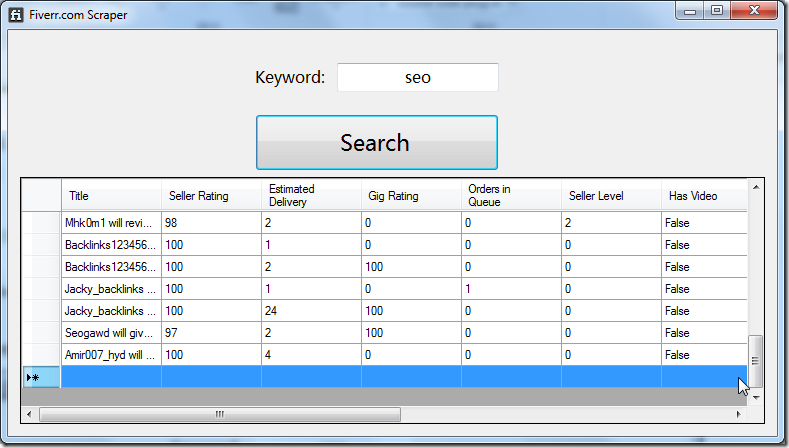Sort by Seller Rating column header

tap(211, 195)
